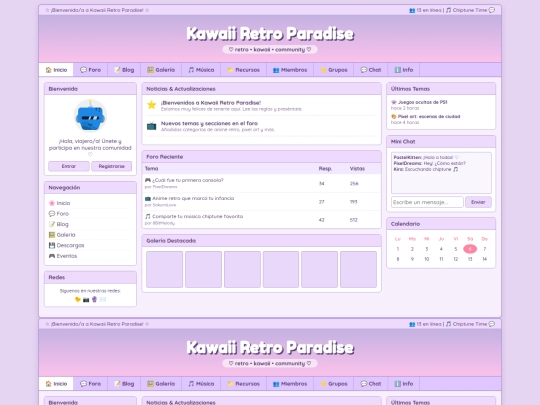
Task: Click the star icon beside the Bienvenidos news item
Action: pyautogui.click(x=152, y=105)
